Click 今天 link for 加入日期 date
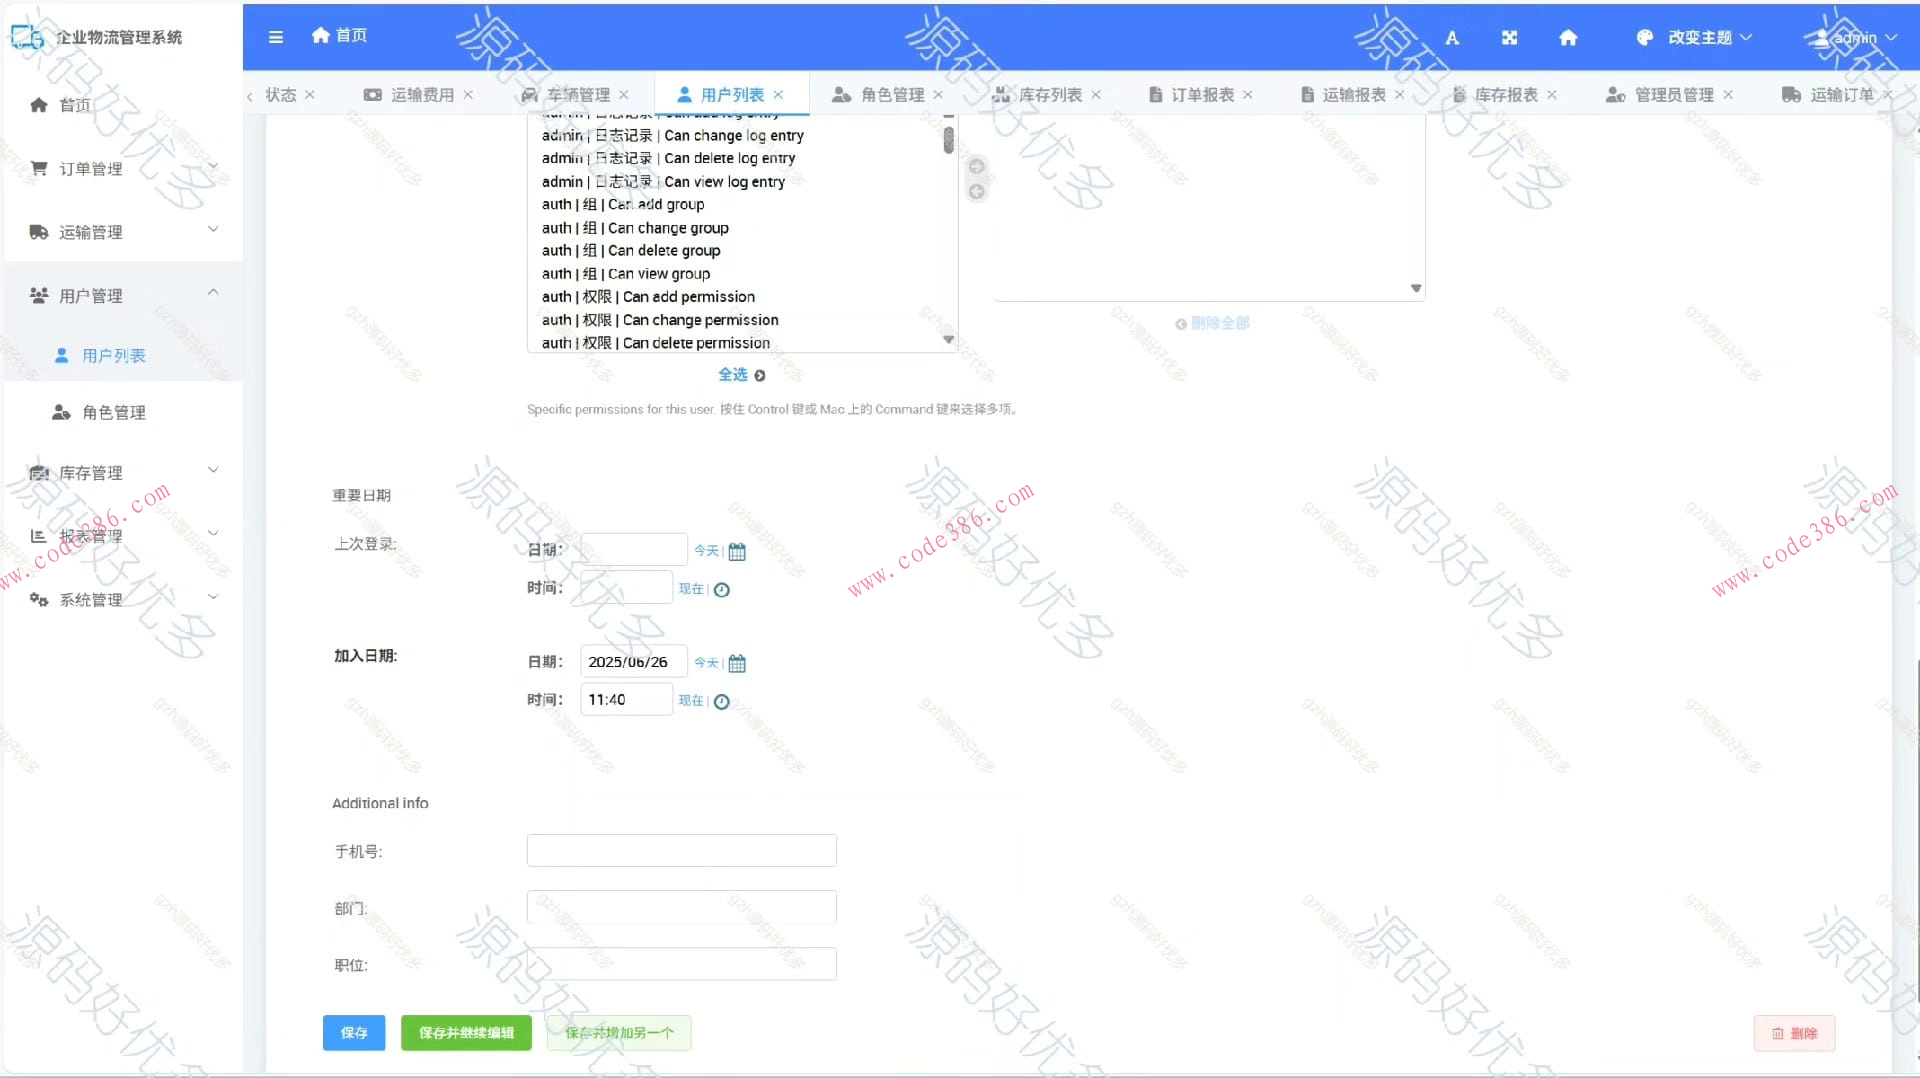Screen dimensions: 1920x1078 706,663
